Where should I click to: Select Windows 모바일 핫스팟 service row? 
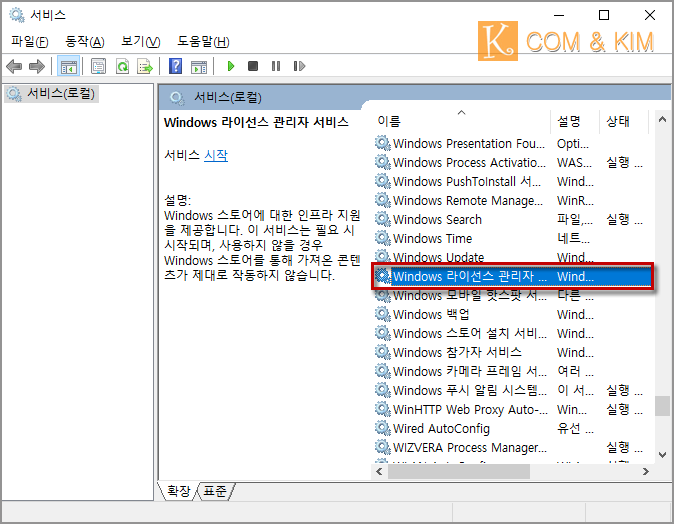pyautogui.click(x=512, y=295)
